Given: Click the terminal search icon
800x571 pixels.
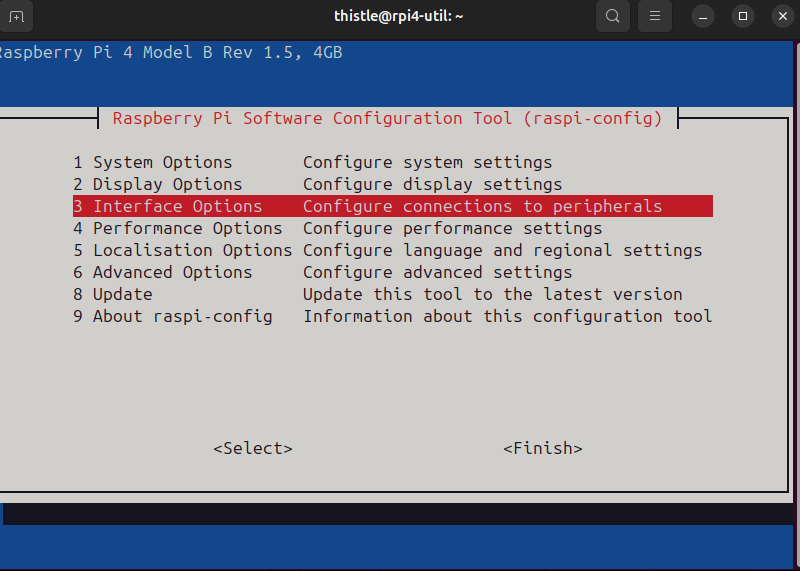Looking at the screenshot, I should (x=613, y=16).
